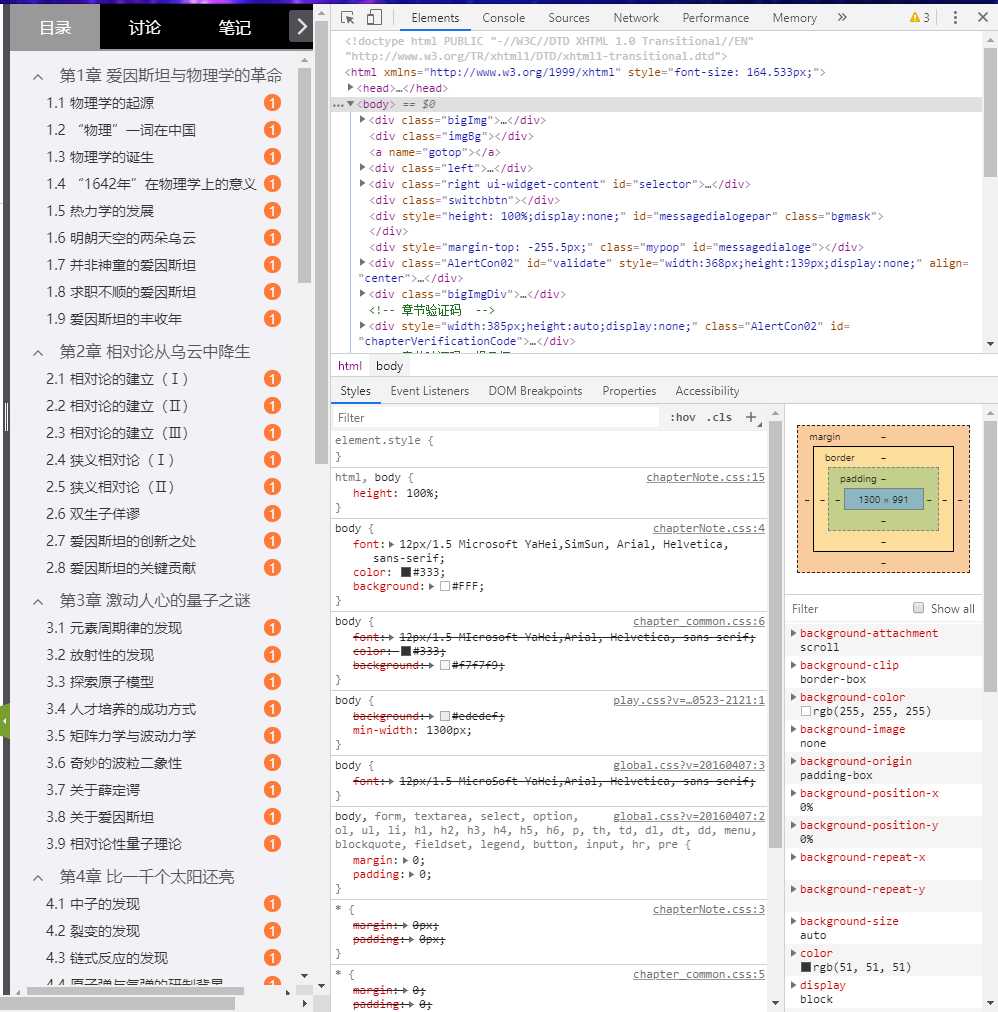This screenshot has width=998, height=1012.
Task: Click orange badge next to 4.2 裂变的发现
Action: pos(272,931)
